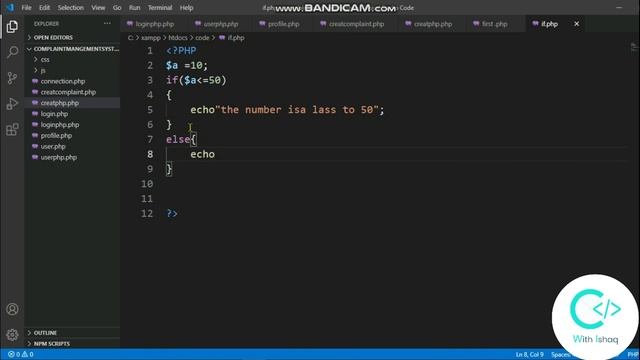Click the code breadcrumb segment
Image resolution: width=640 pixels, height=360 pixels.
[202, 38]
